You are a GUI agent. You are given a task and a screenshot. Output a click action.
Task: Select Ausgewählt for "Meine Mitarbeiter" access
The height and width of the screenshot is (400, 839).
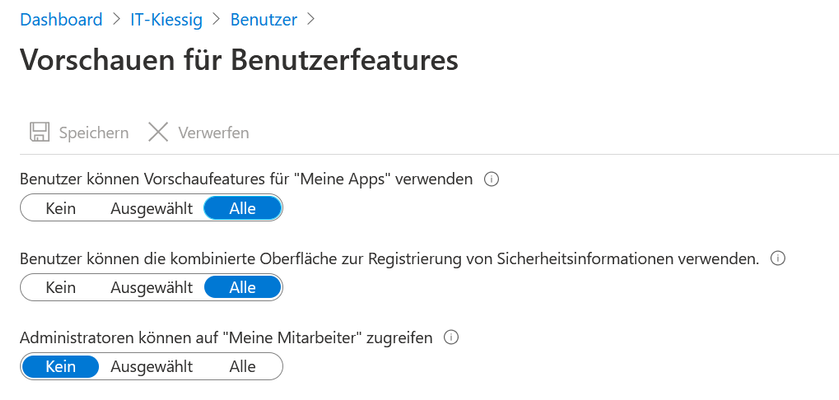pos(151,367)
